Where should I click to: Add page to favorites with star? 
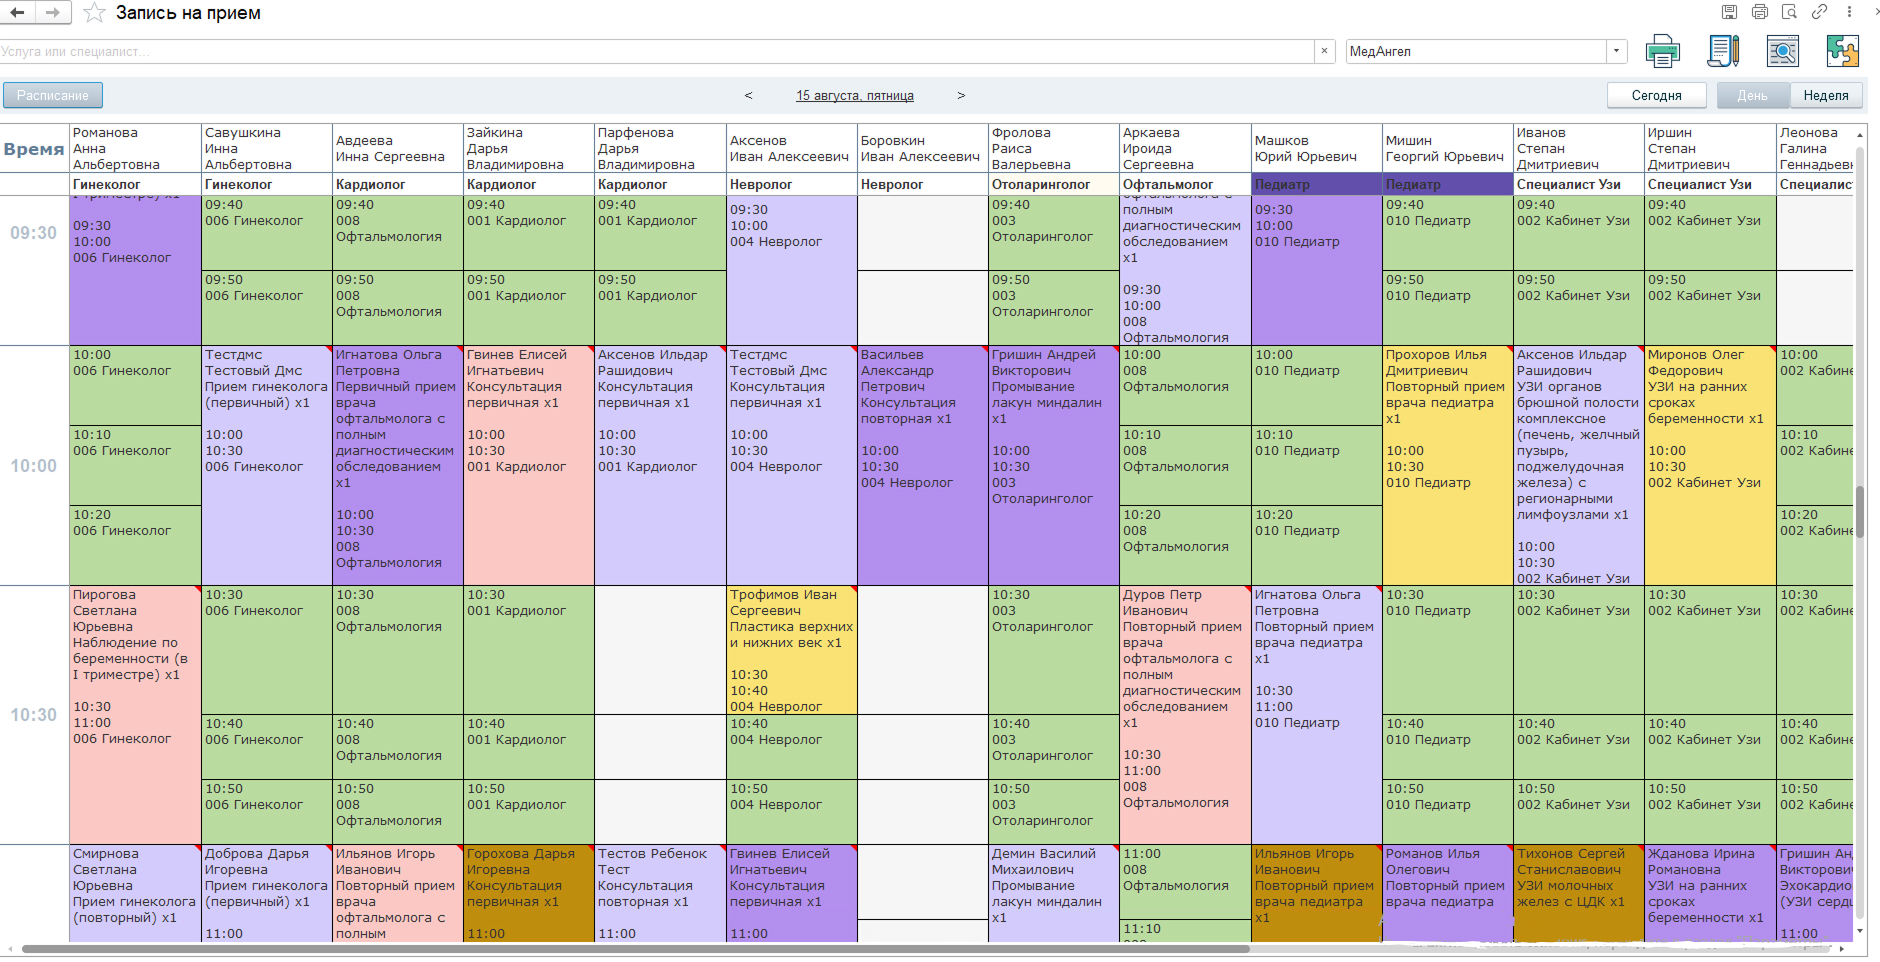[x=94, y=13]
